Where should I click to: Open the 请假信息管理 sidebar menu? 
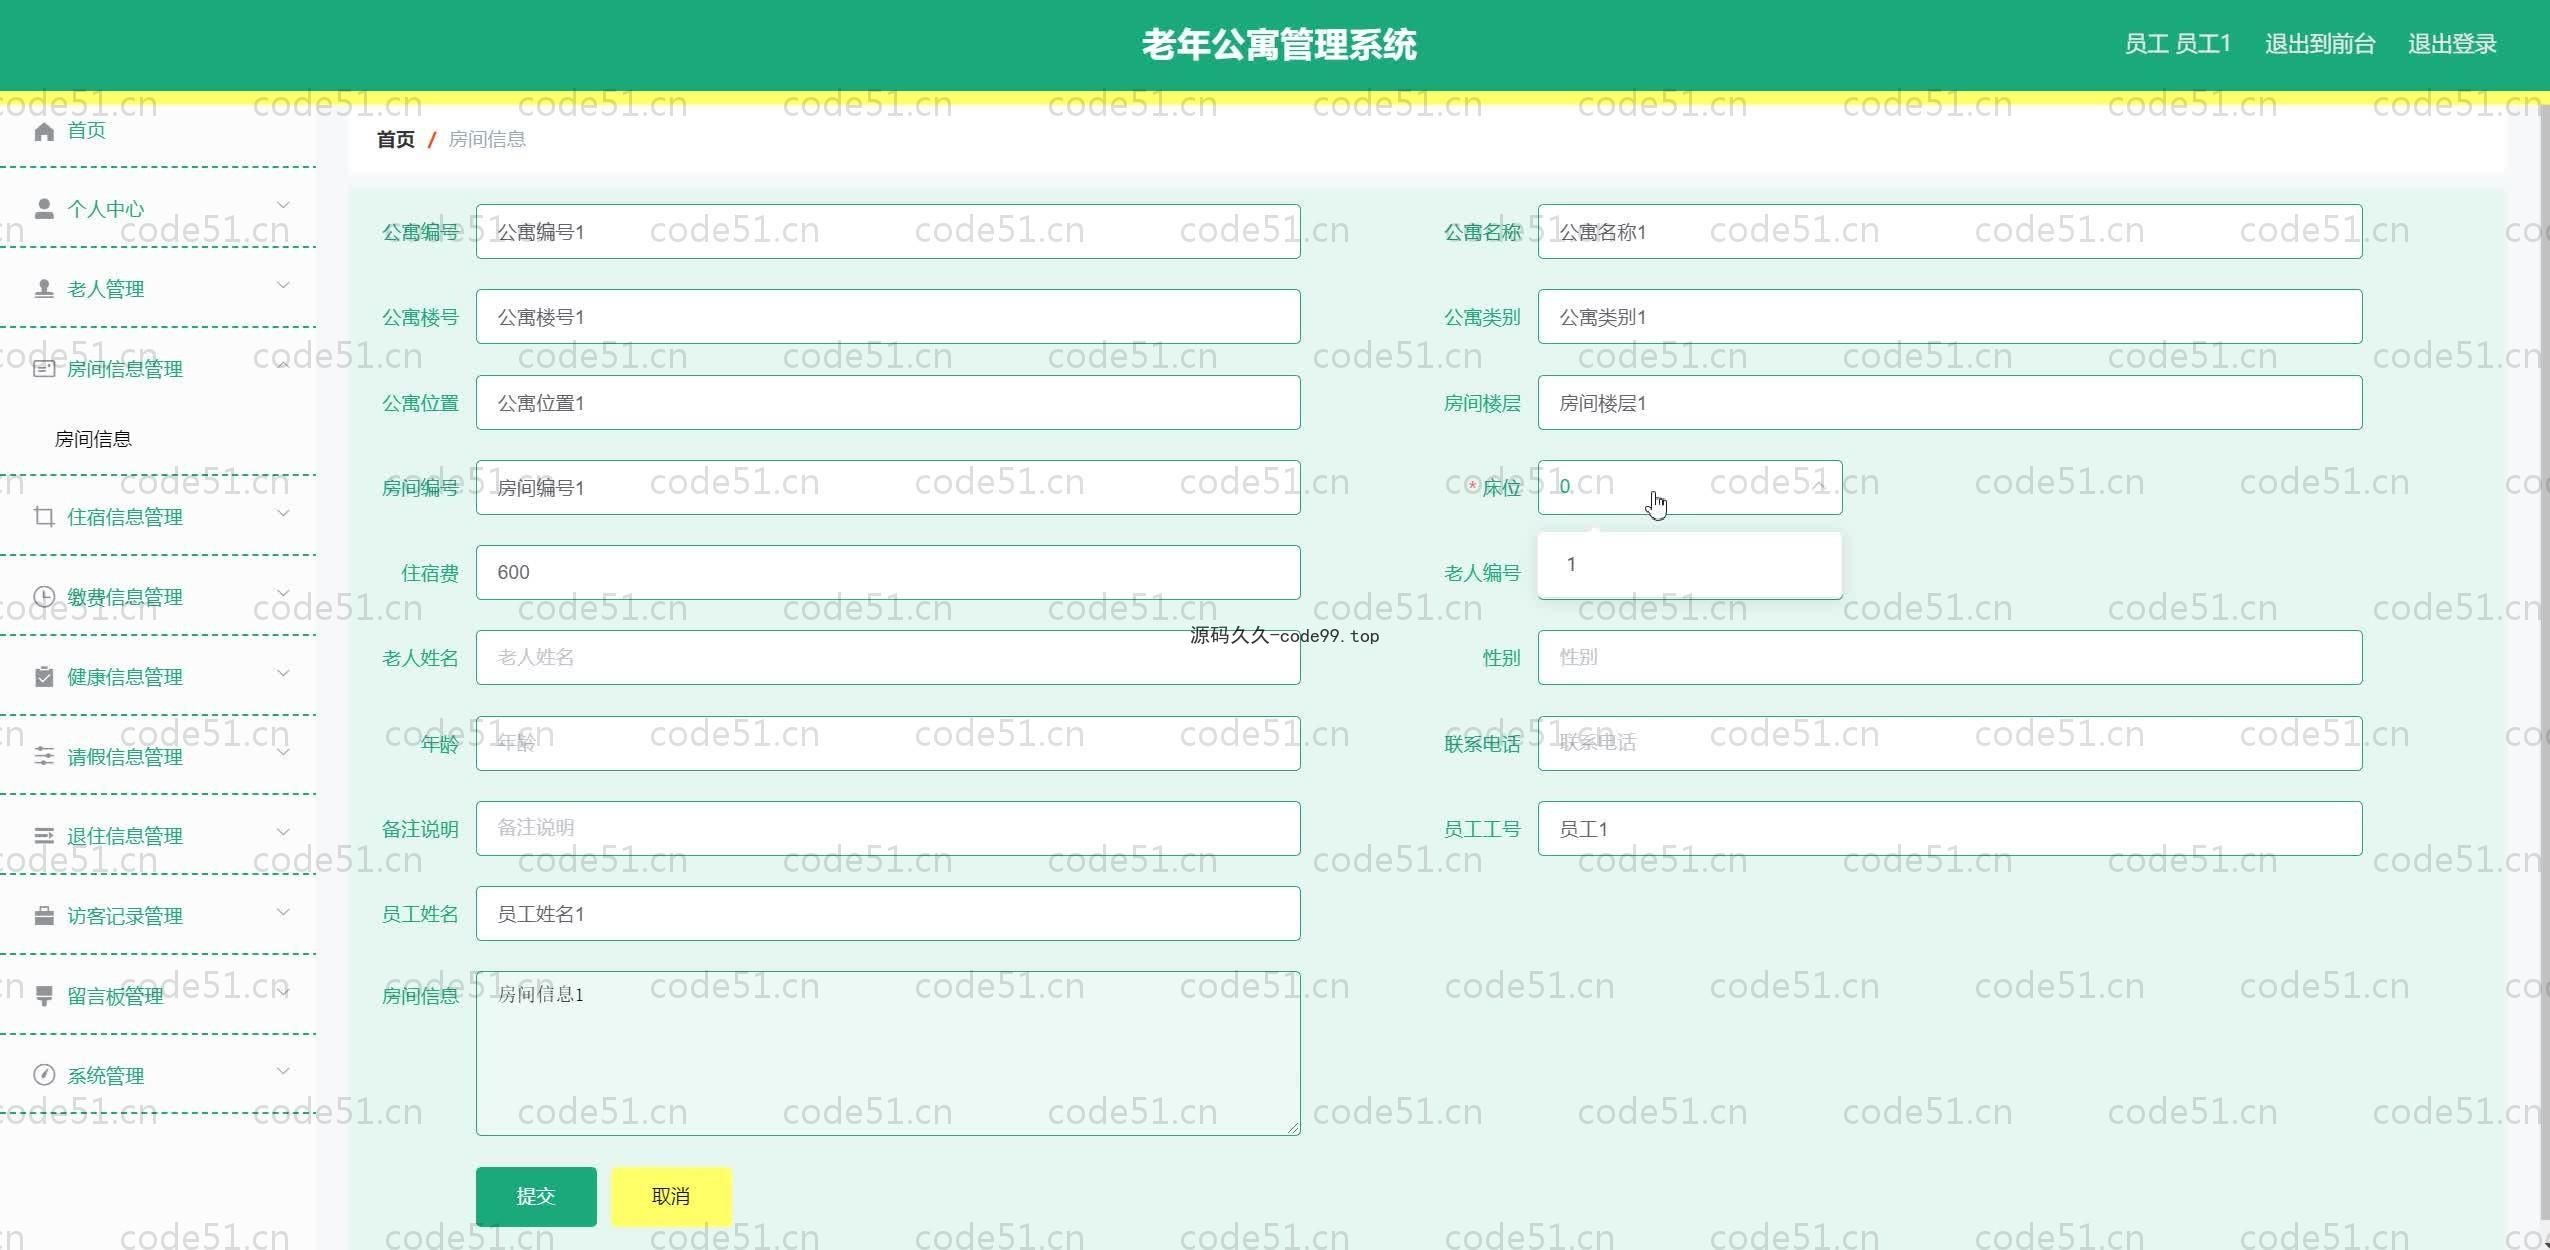[x=158, y=757]
